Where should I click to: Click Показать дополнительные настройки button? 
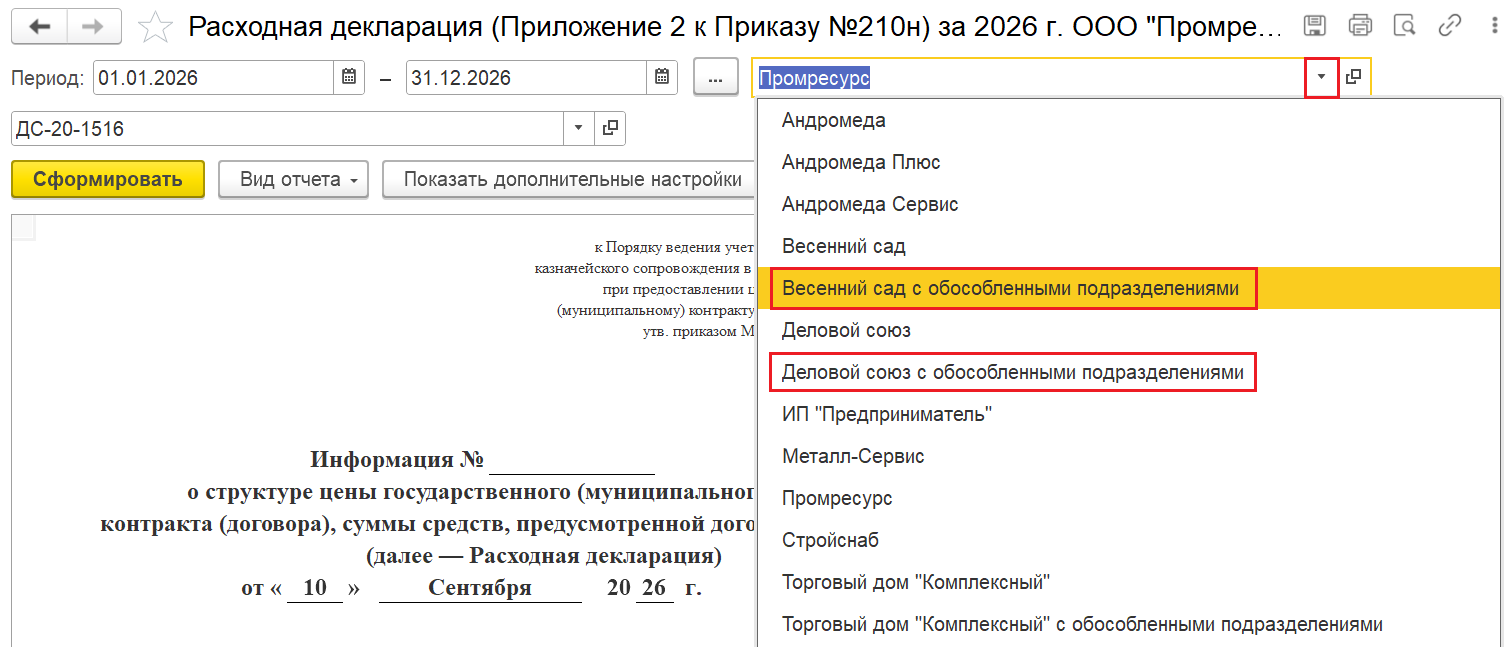[x=568, y=180]
